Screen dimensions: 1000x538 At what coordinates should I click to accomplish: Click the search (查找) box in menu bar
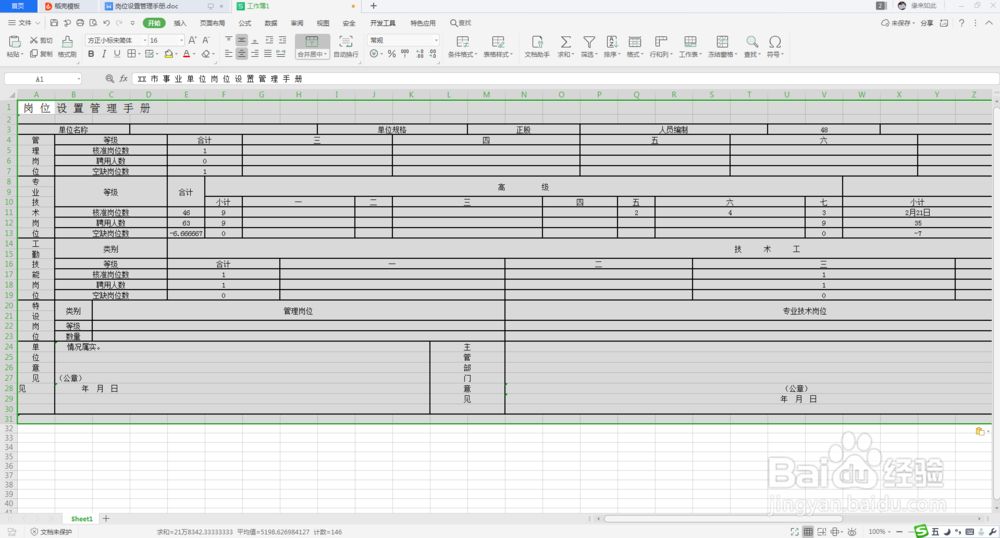pos(460,23)
